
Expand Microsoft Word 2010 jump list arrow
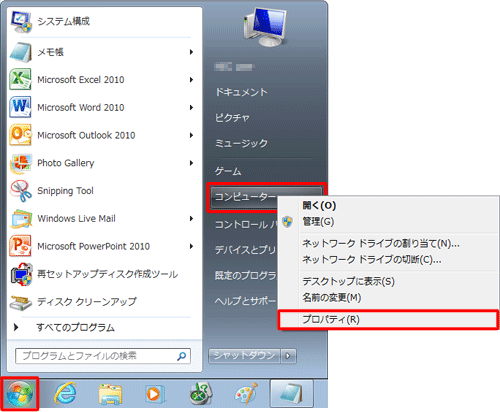191,107
